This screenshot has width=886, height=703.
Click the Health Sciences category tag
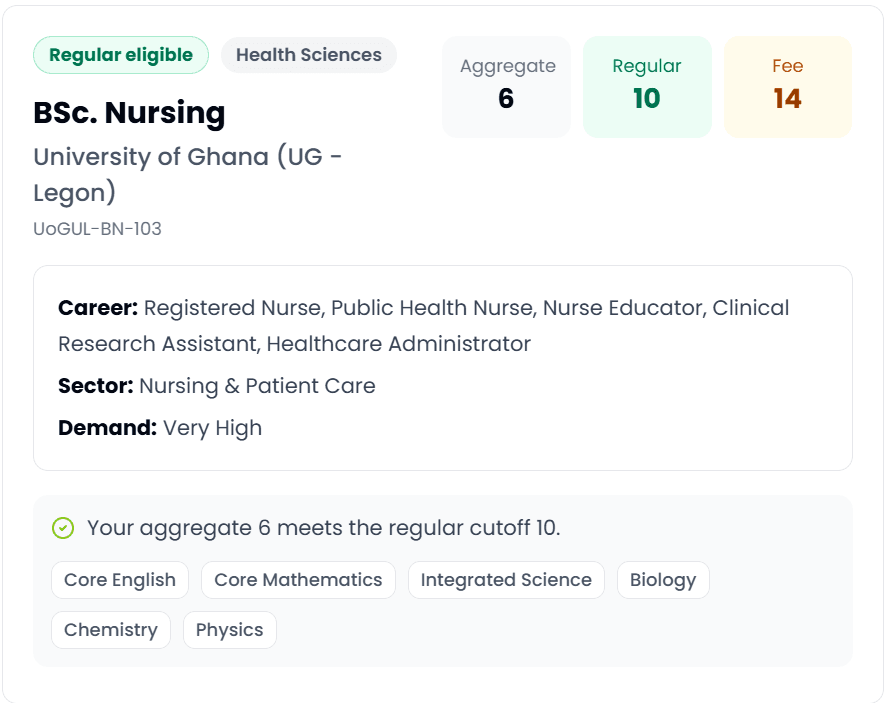coord(309,55)
